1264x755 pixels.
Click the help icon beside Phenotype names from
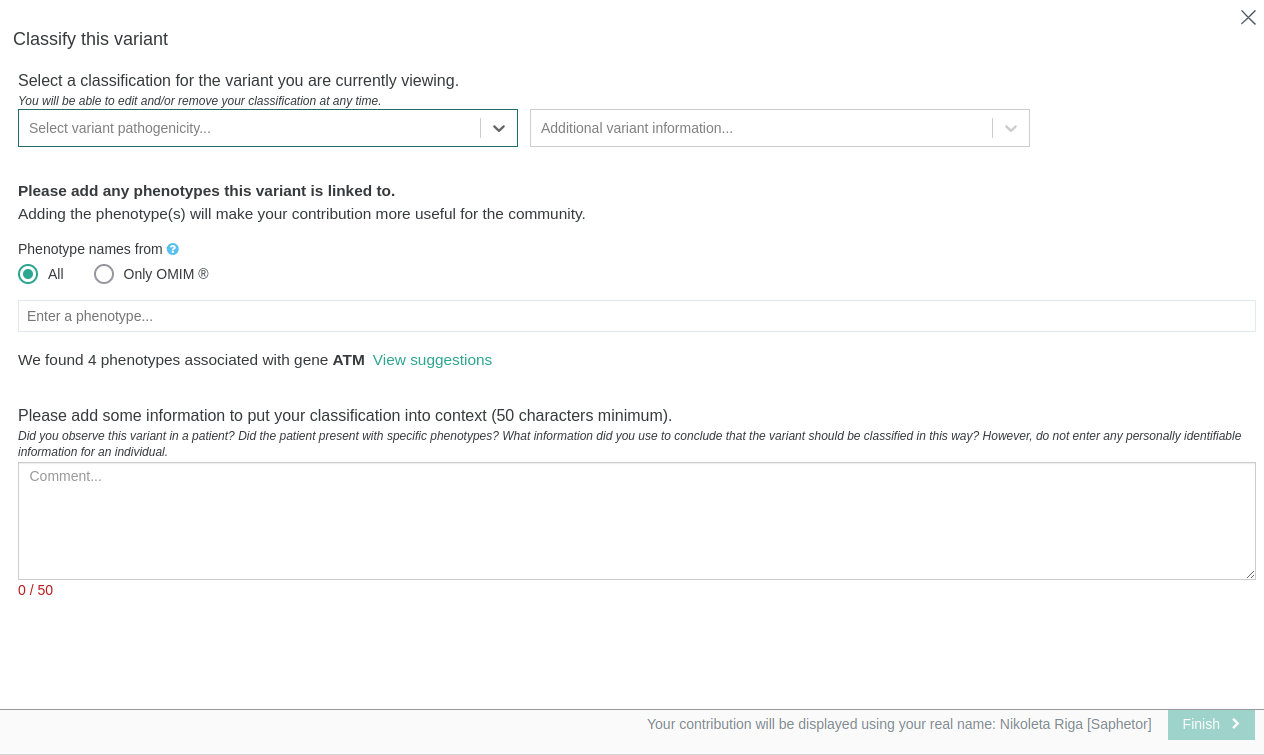coord(173,249)
